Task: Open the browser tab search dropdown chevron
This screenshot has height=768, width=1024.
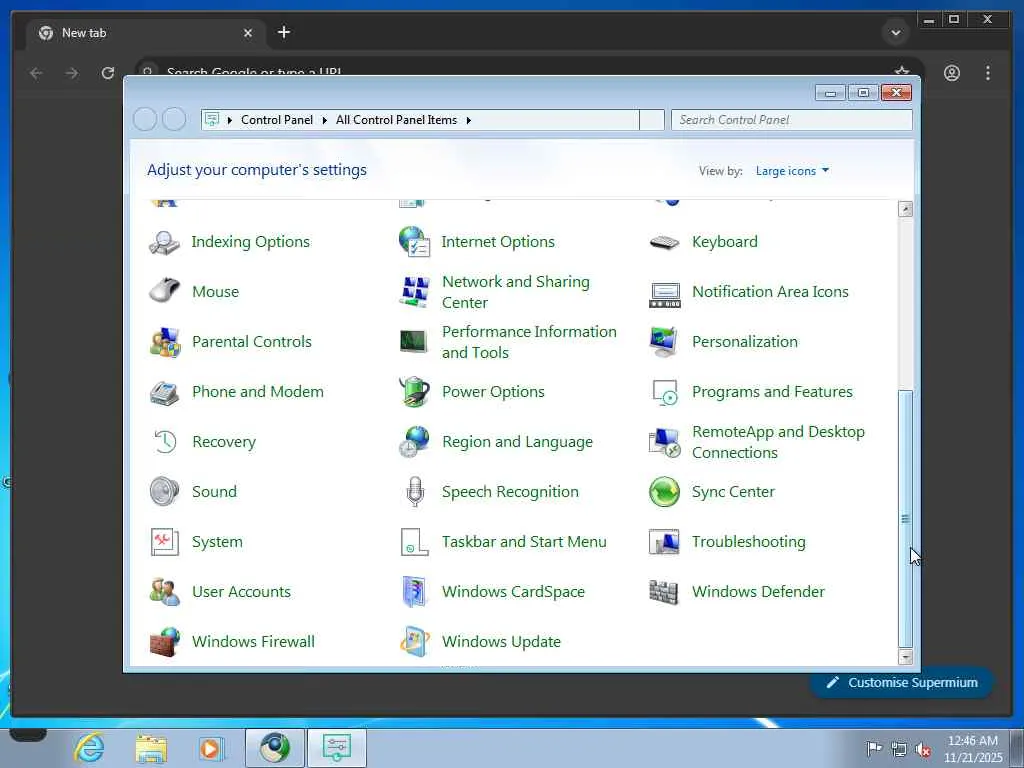Action: pyautogui.click(x=896, y=33)
